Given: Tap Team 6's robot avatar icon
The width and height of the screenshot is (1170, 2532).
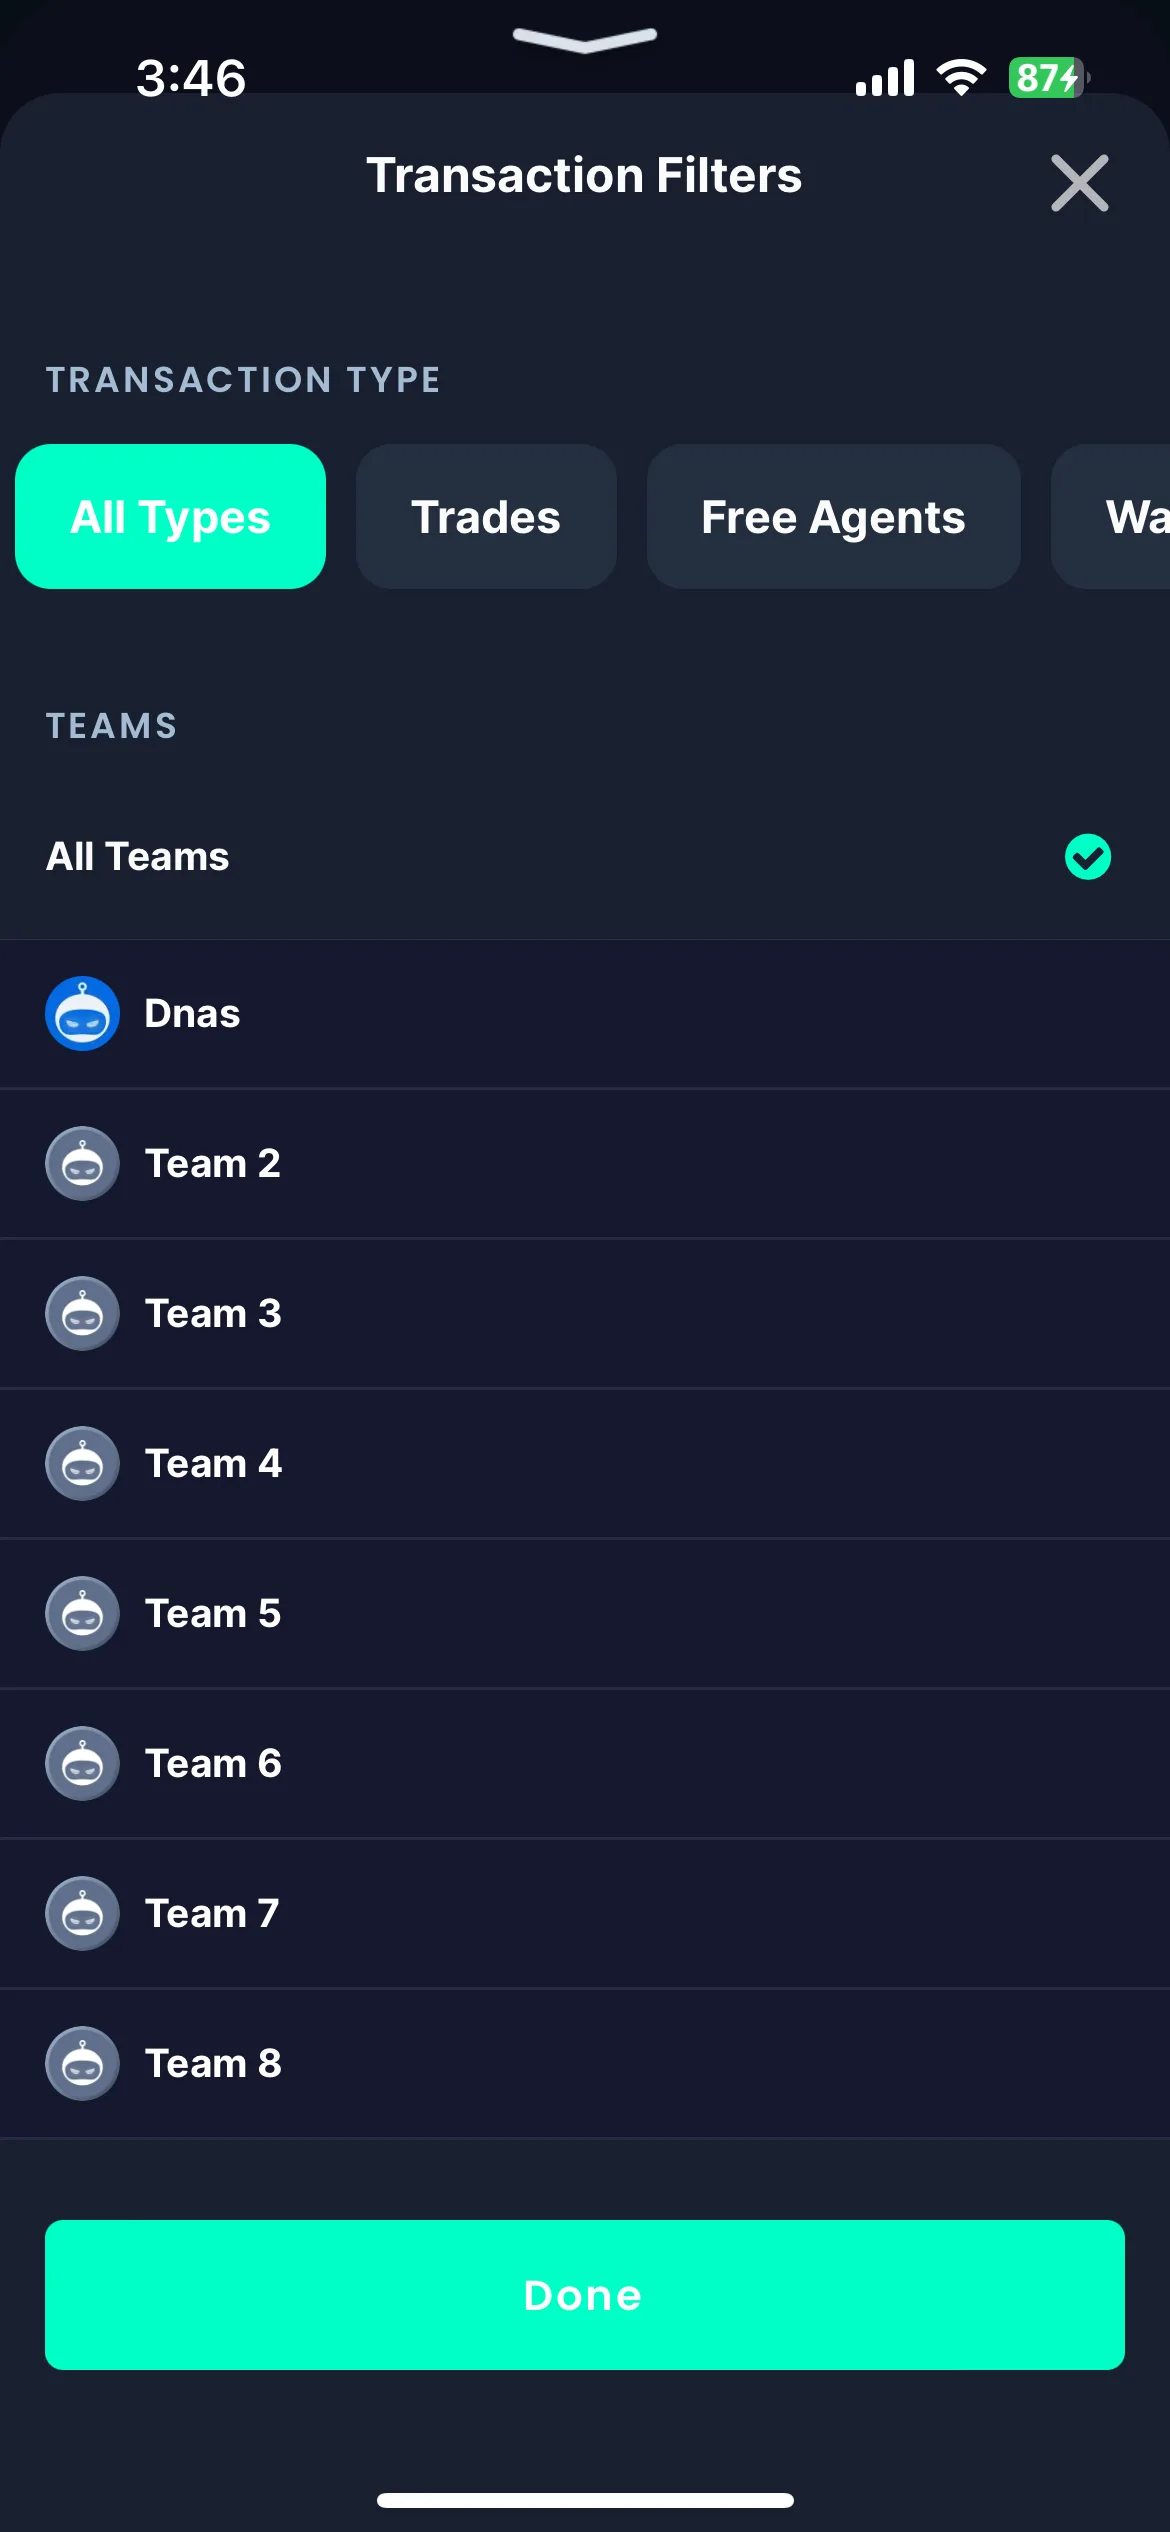Looking at the screenshot, I should (x=82, y=1763).
